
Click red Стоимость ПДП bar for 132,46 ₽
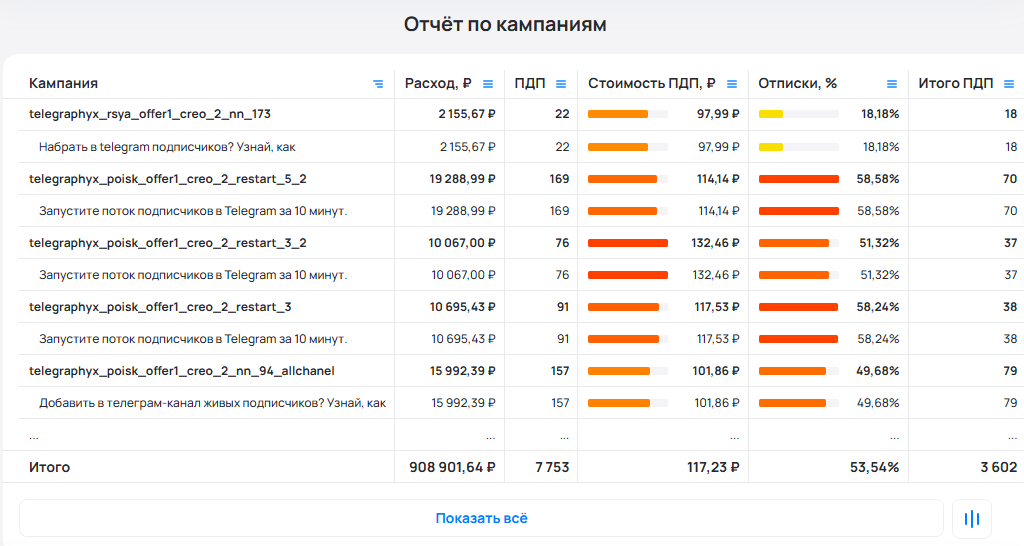[x=627, y=243]
